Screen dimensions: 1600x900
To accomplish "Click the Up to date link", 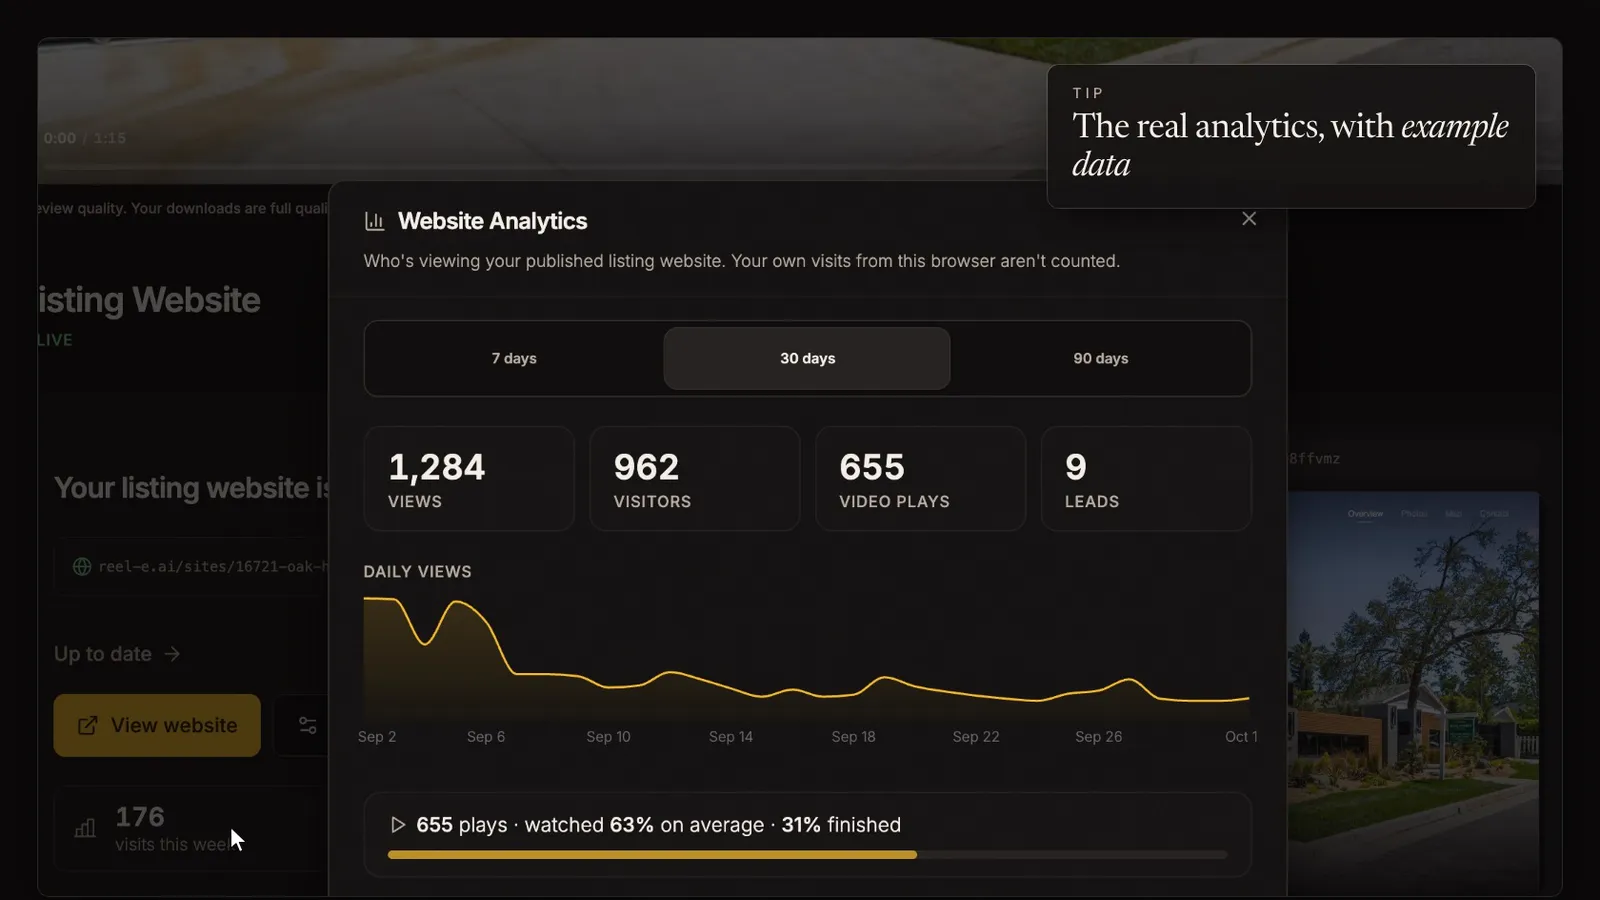I will pos(117,654).
